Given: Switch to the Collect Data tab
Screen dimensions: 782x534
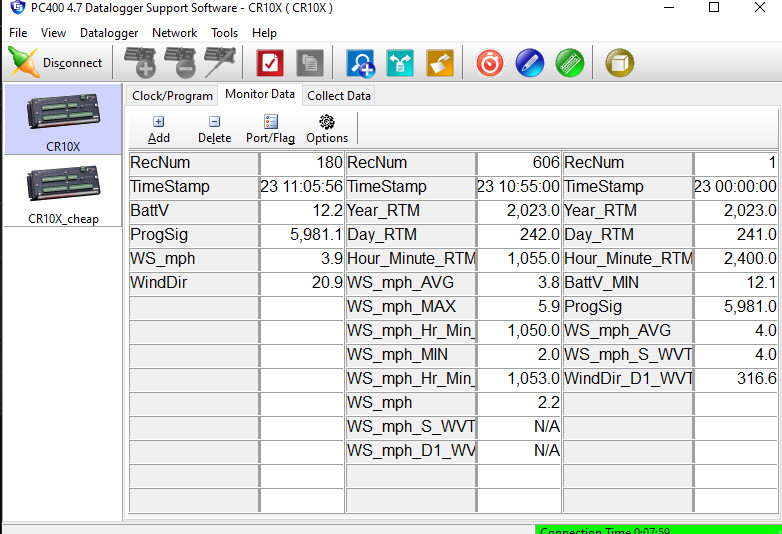Looking at the screenshot, I should [339, 96].
